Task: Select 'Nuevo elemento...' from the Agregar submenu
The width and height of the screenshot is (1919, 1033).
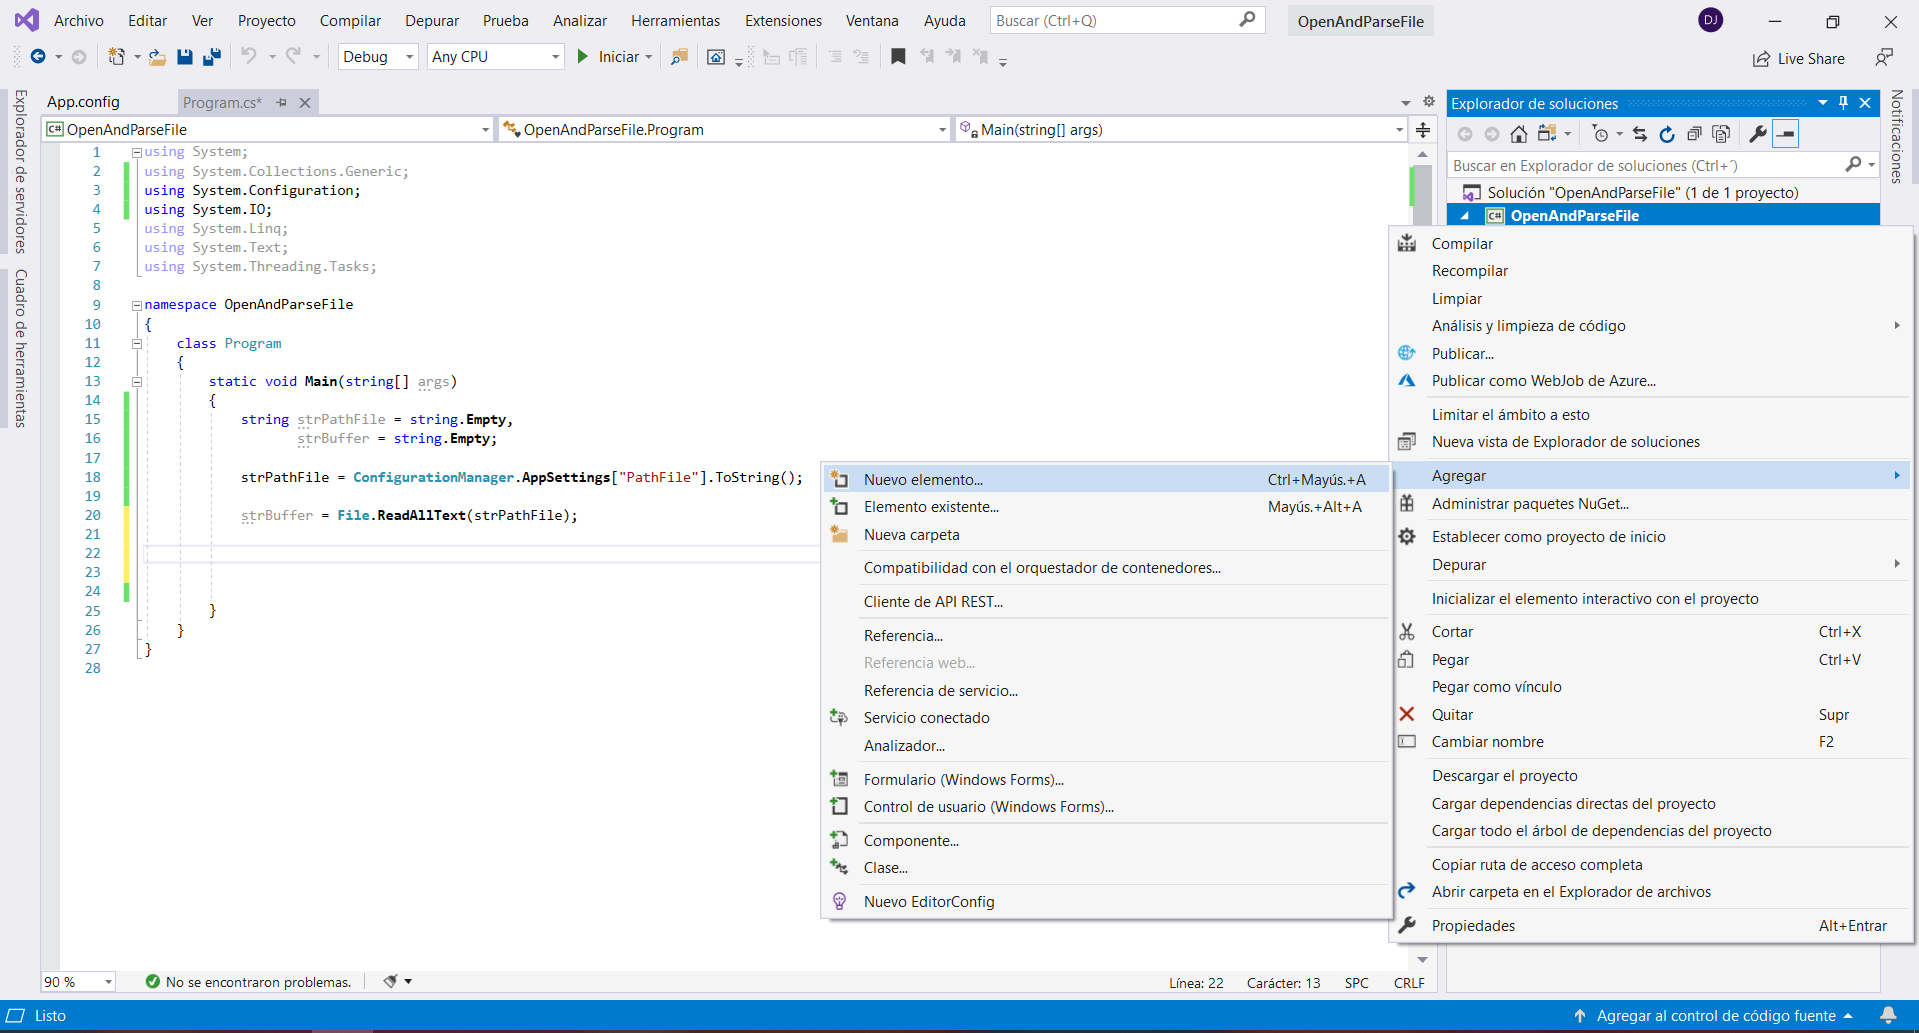Action: 923,480
